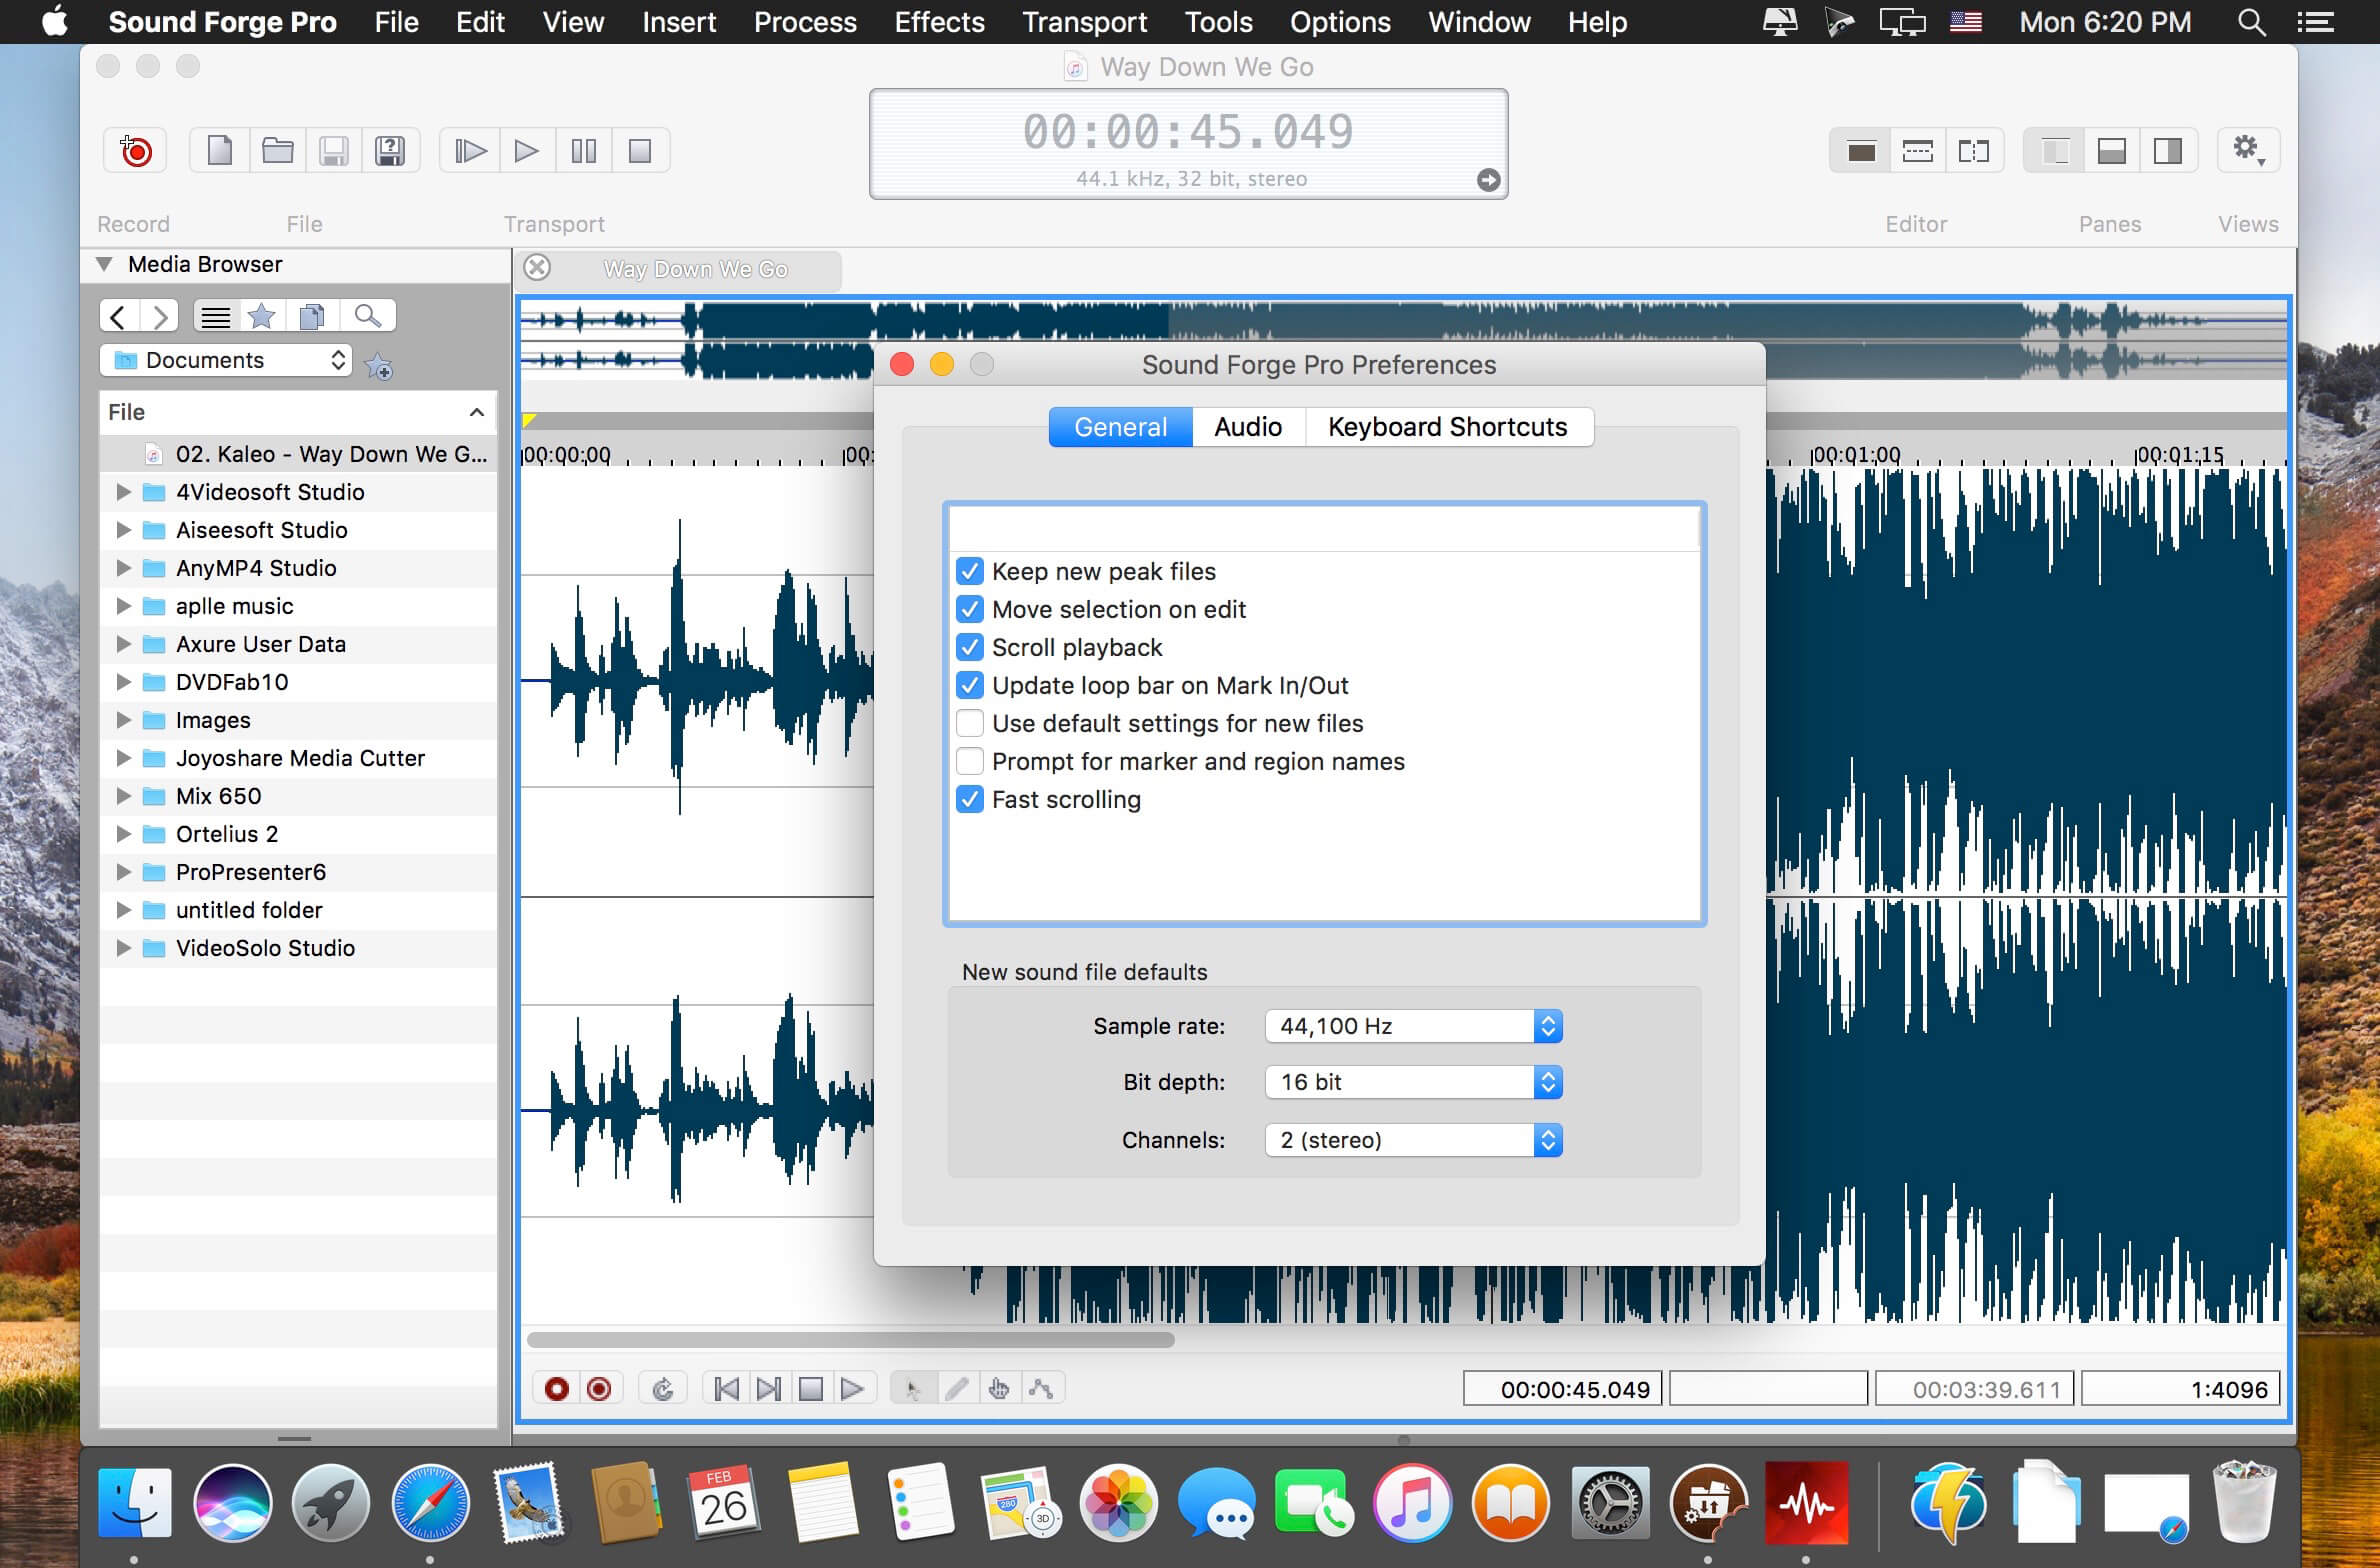This screenshot has width=2380, height=1568.
Task: Open the Process menu
Action: click(x=805, y=22)
